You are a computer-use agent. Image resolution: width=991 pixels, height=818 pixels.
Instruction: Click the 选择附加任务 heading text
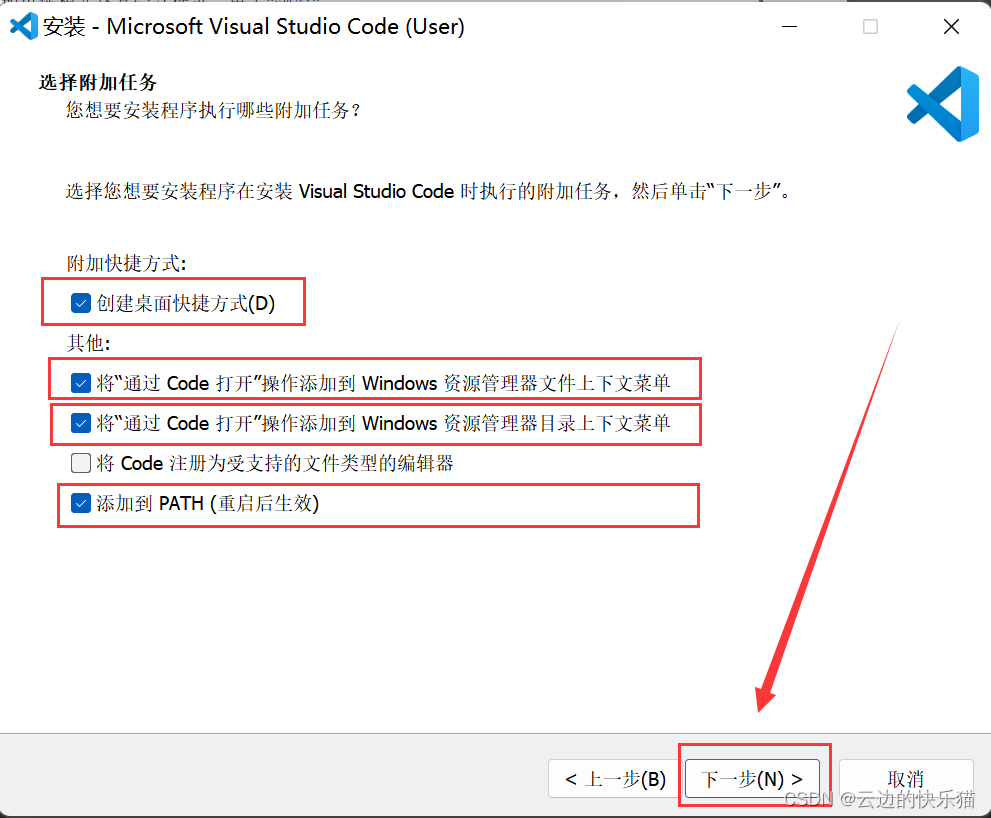(x=97, y=82)
